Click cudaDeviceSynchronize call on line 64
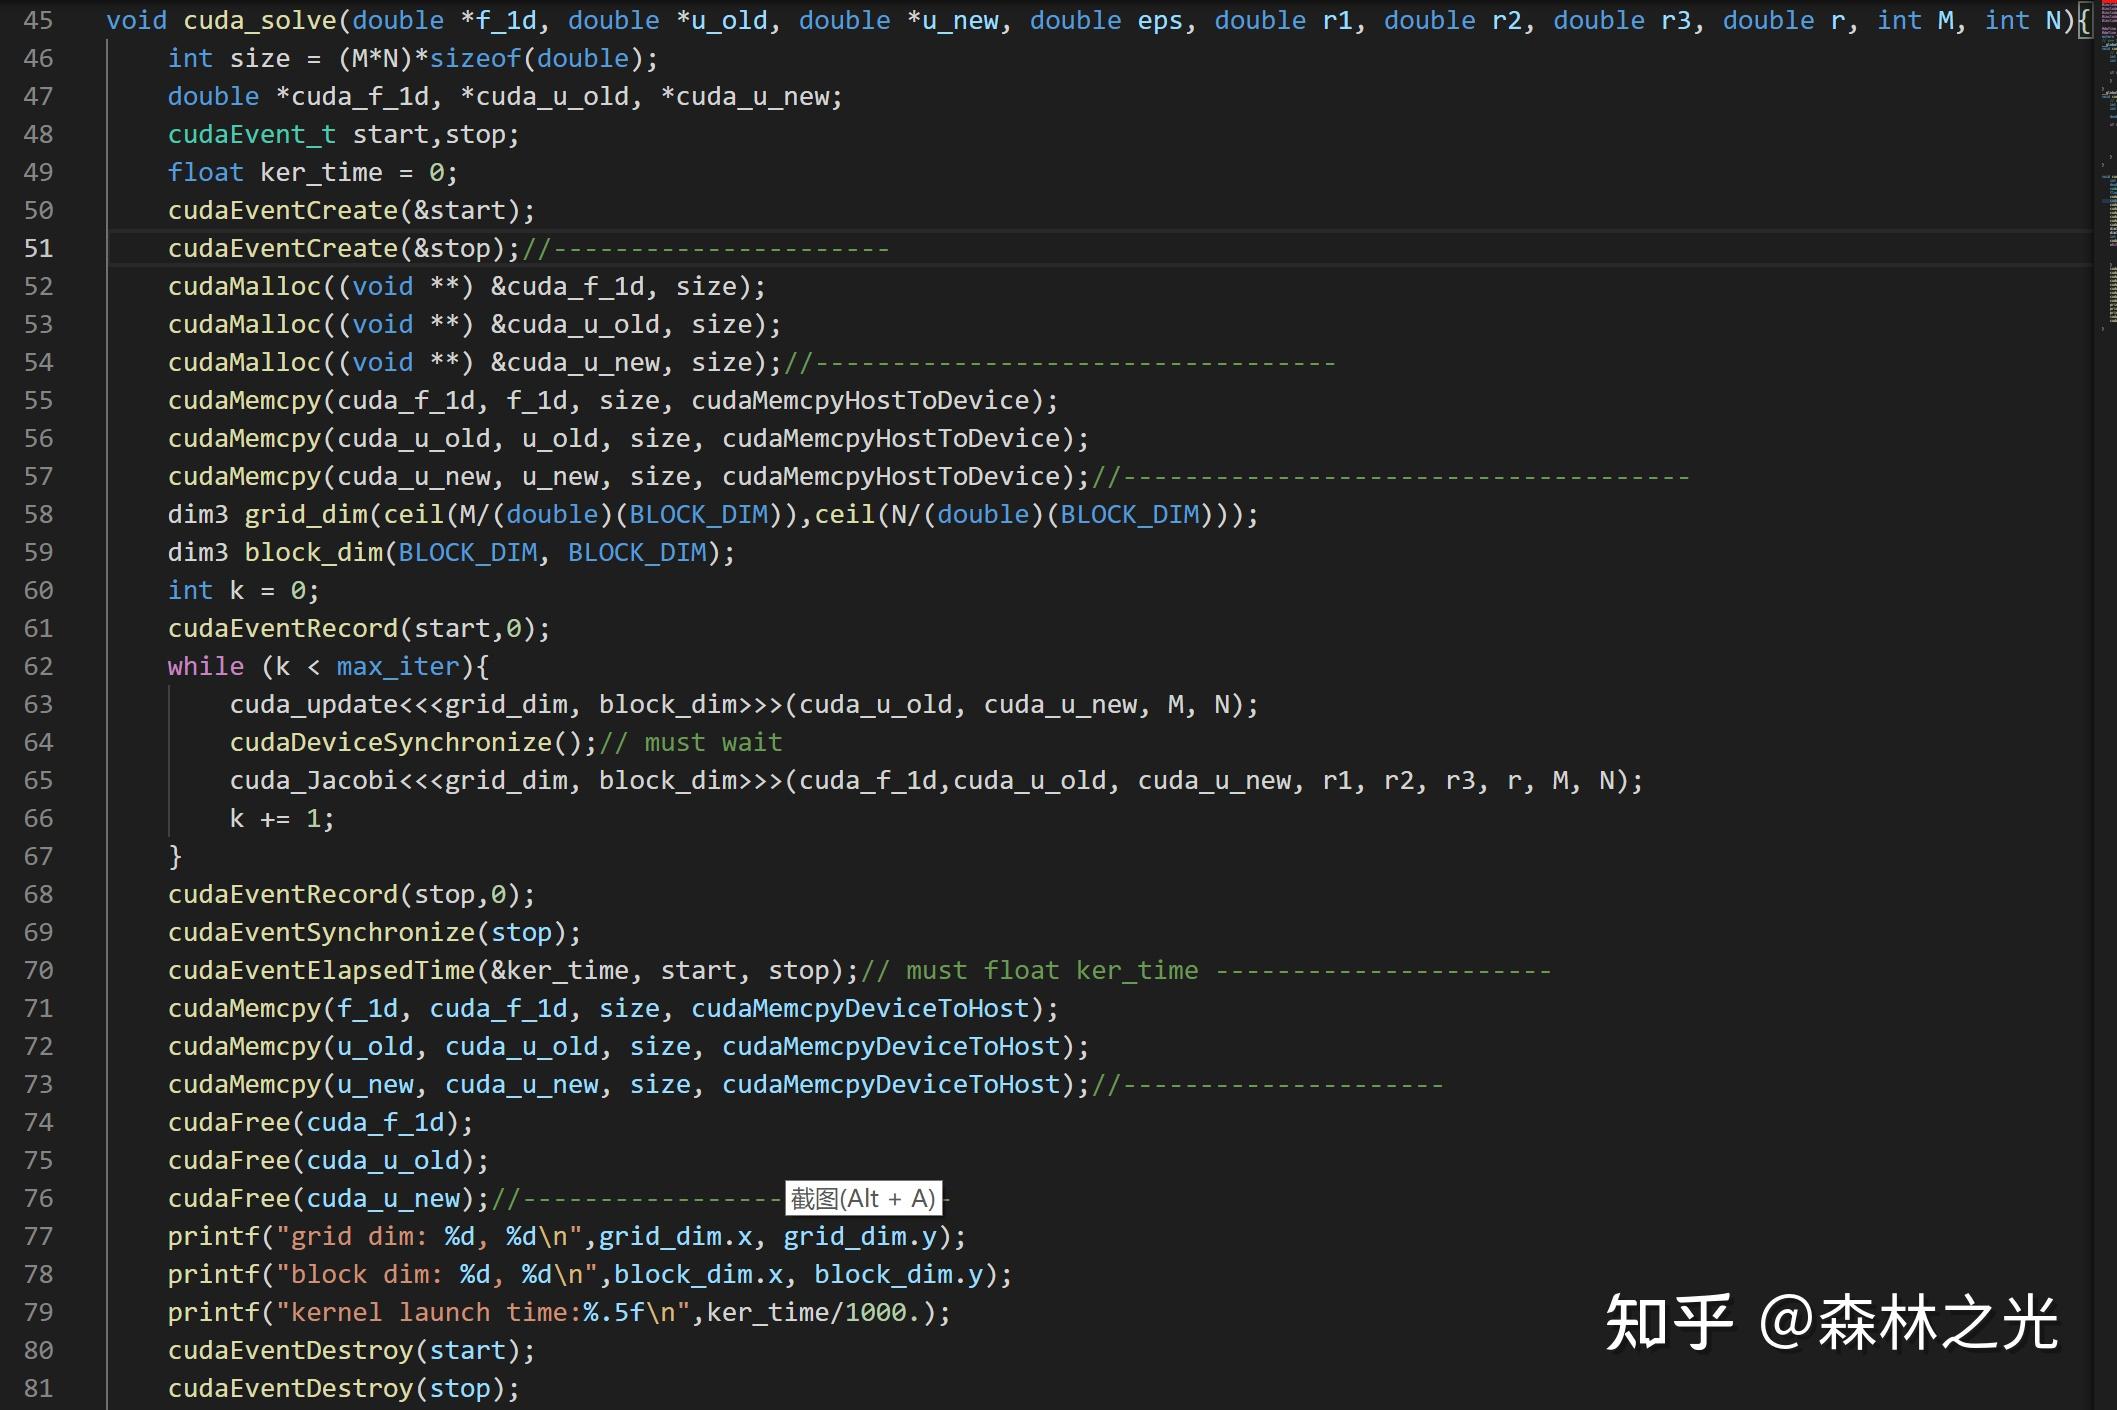 pyautogui.click(x=390, y=742)
